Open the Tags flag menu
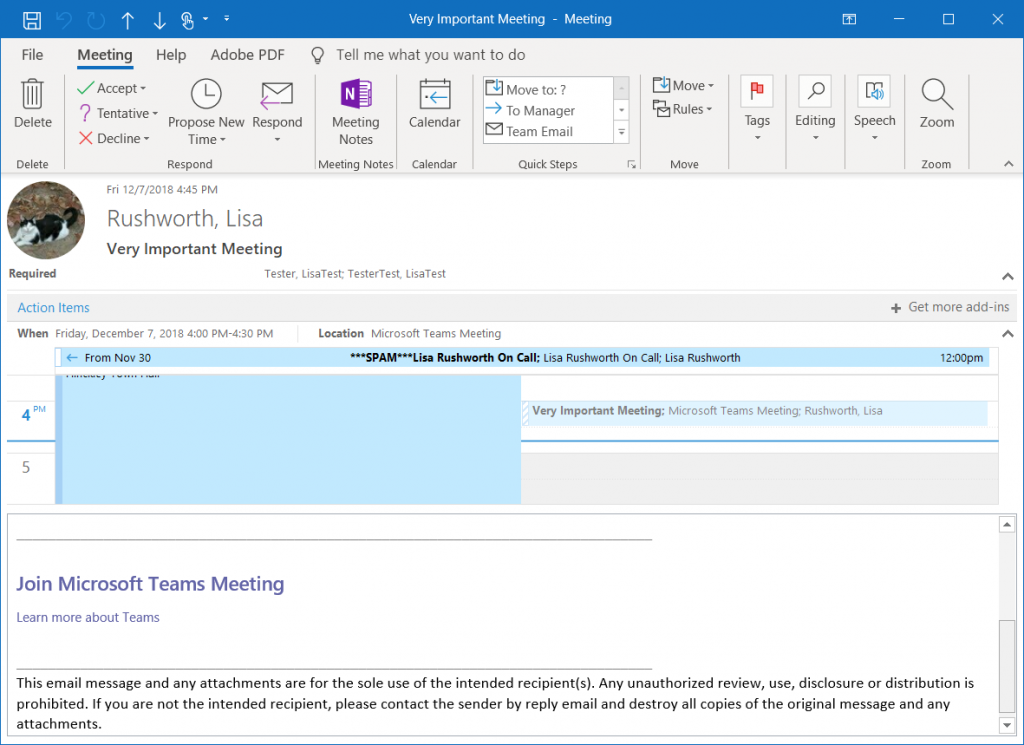Viewport: 1024px width, 745px height. click(x=757, y=110)
